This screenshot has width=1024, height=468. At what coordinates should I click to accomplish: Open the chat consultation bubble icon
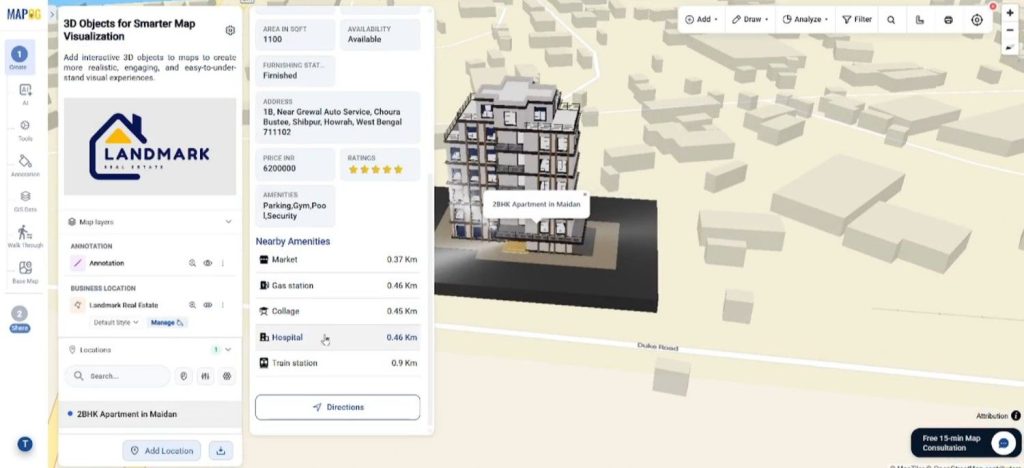(x=1004, y=443)
